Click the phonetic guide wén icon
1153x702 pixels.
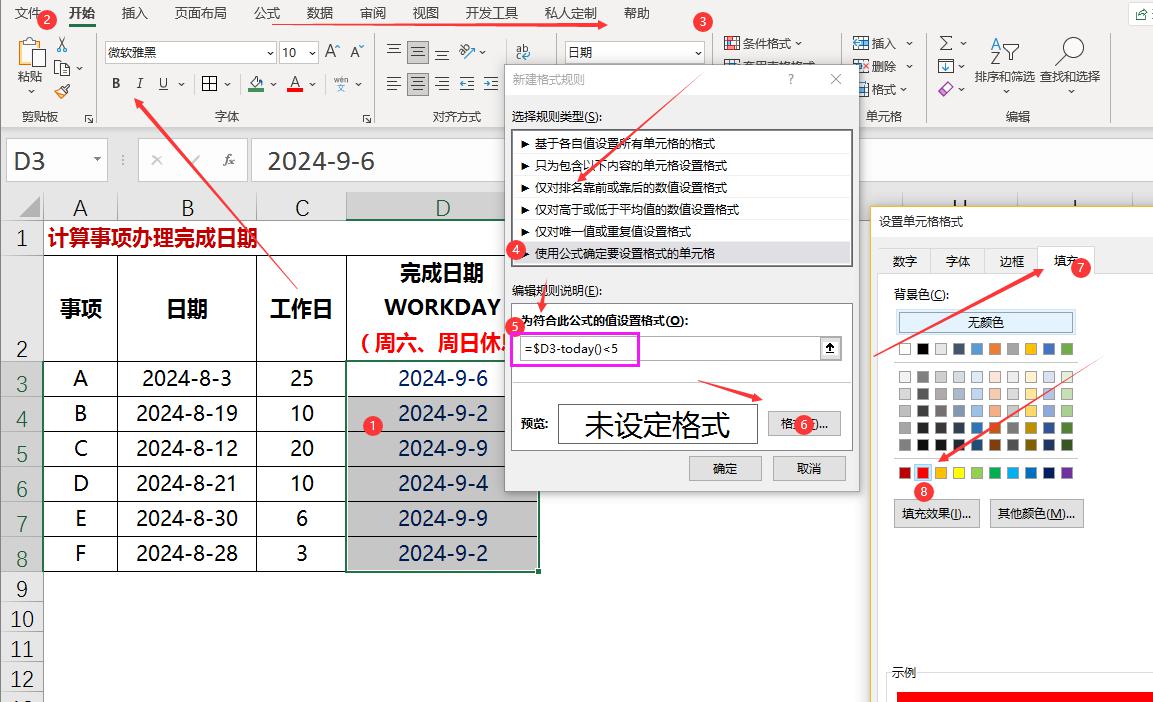pos(341,84)
